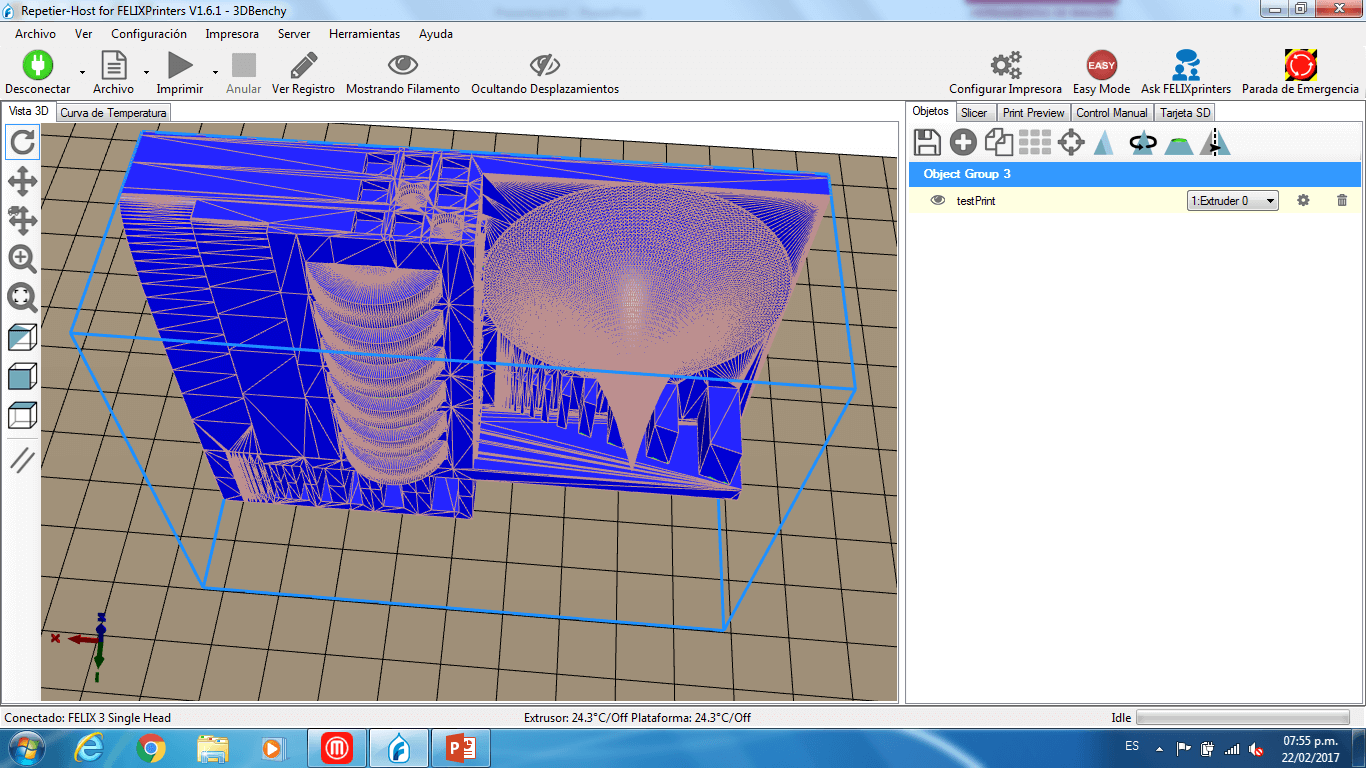Open the Archivo load file button
The image size is (1366, 768).
(113, 66)
